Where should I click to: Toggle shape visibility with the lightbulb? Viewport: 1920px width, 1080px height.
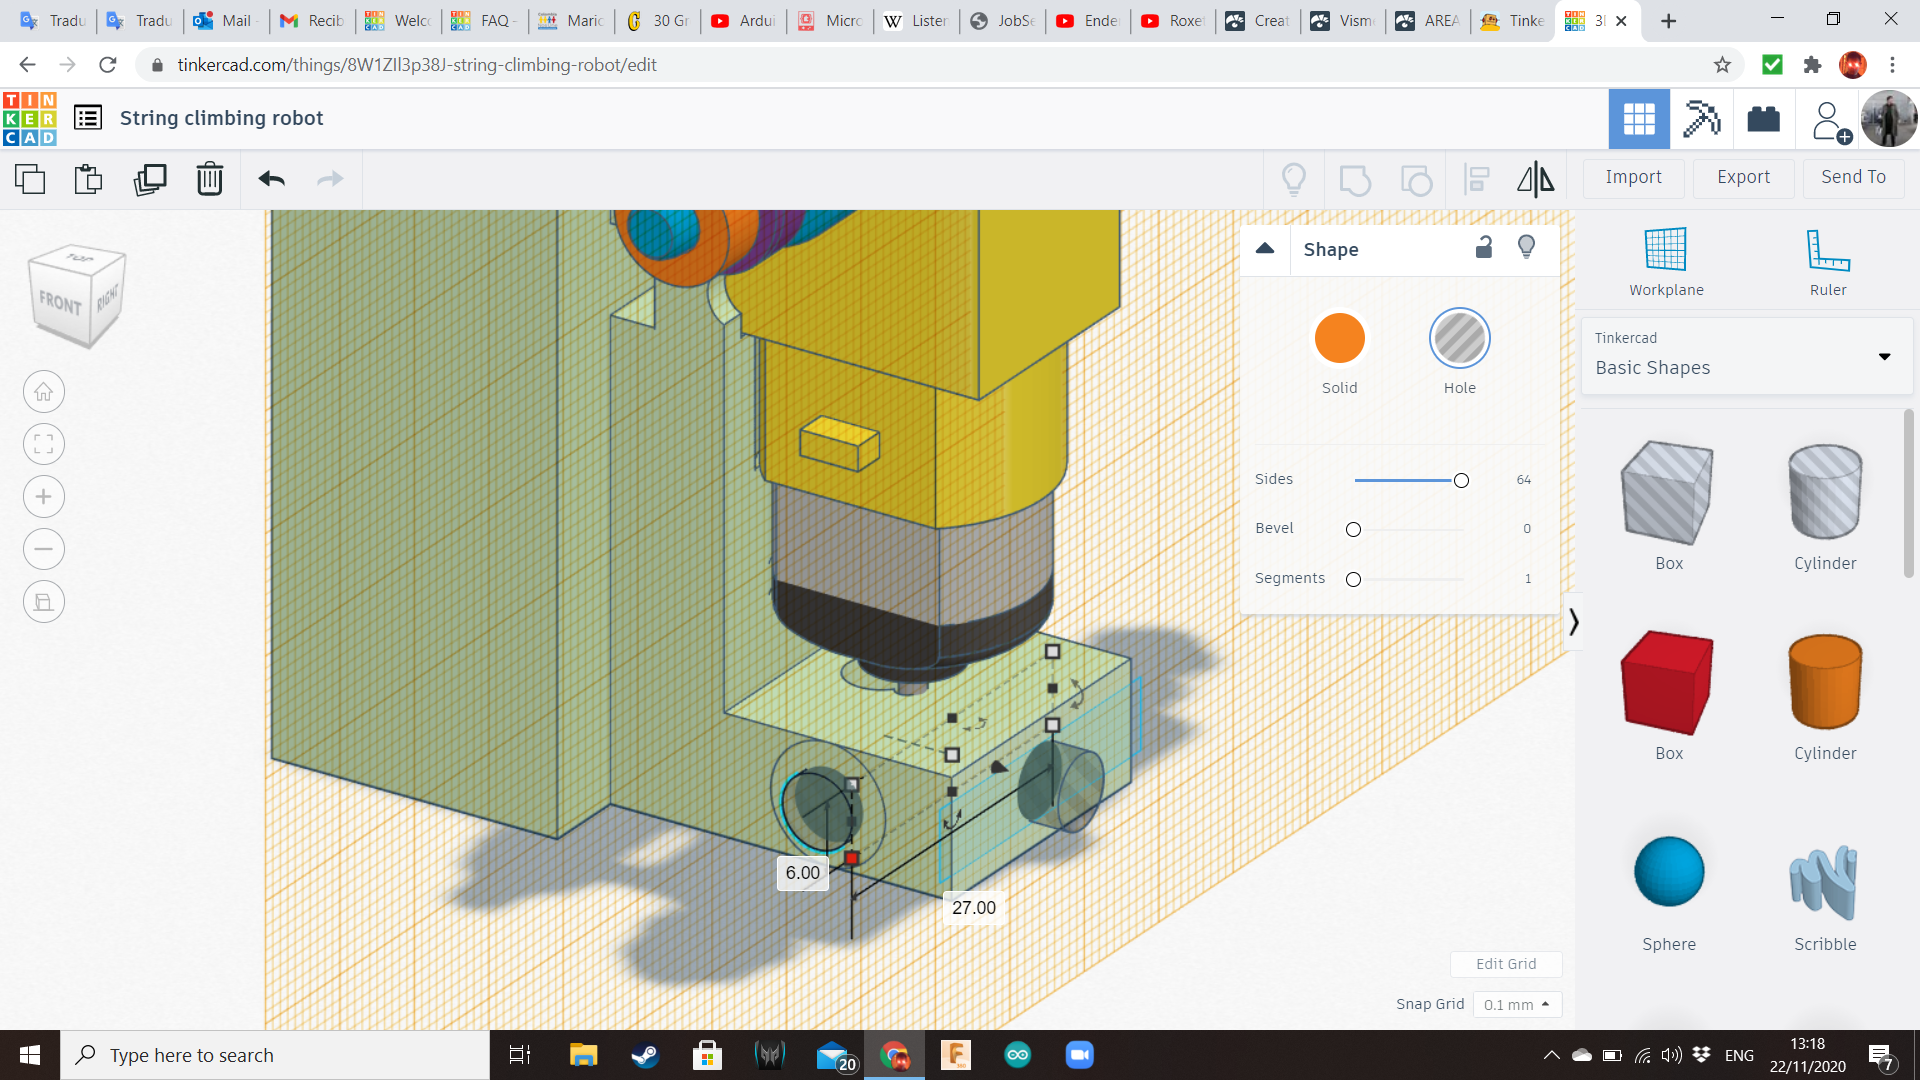[1526, 248]
